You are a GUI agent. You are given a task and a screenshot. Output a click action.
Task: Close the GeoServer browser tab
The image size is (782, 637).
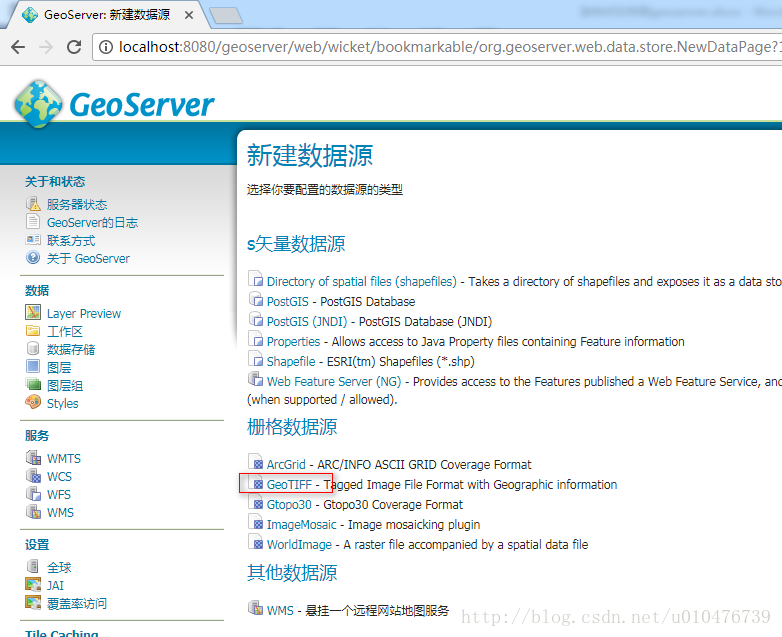point(189,15)
